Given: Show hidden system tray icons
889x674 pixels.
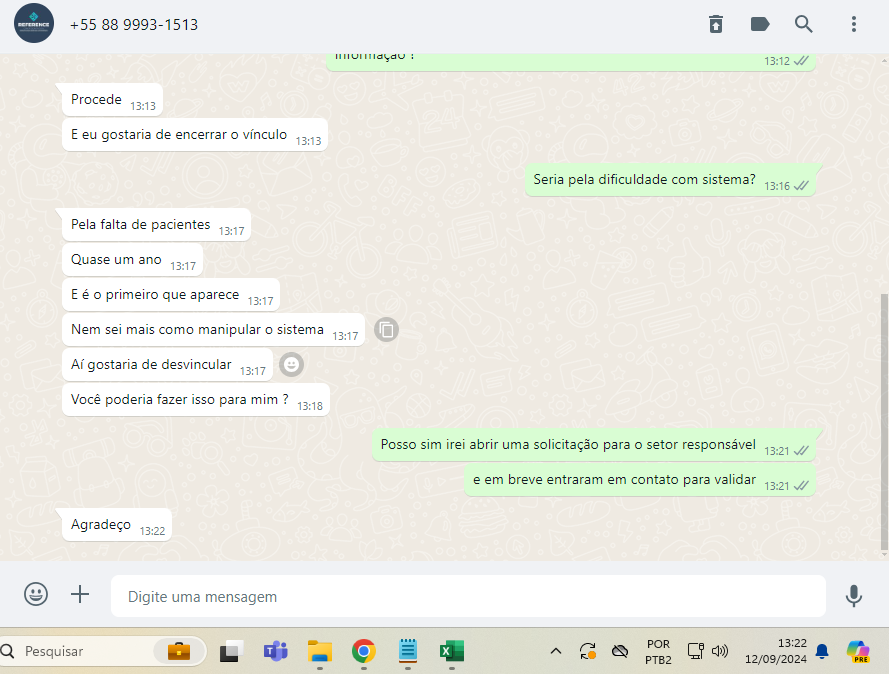Looking at the screenshot, I should pyautogui.click(x=556, y=651).
